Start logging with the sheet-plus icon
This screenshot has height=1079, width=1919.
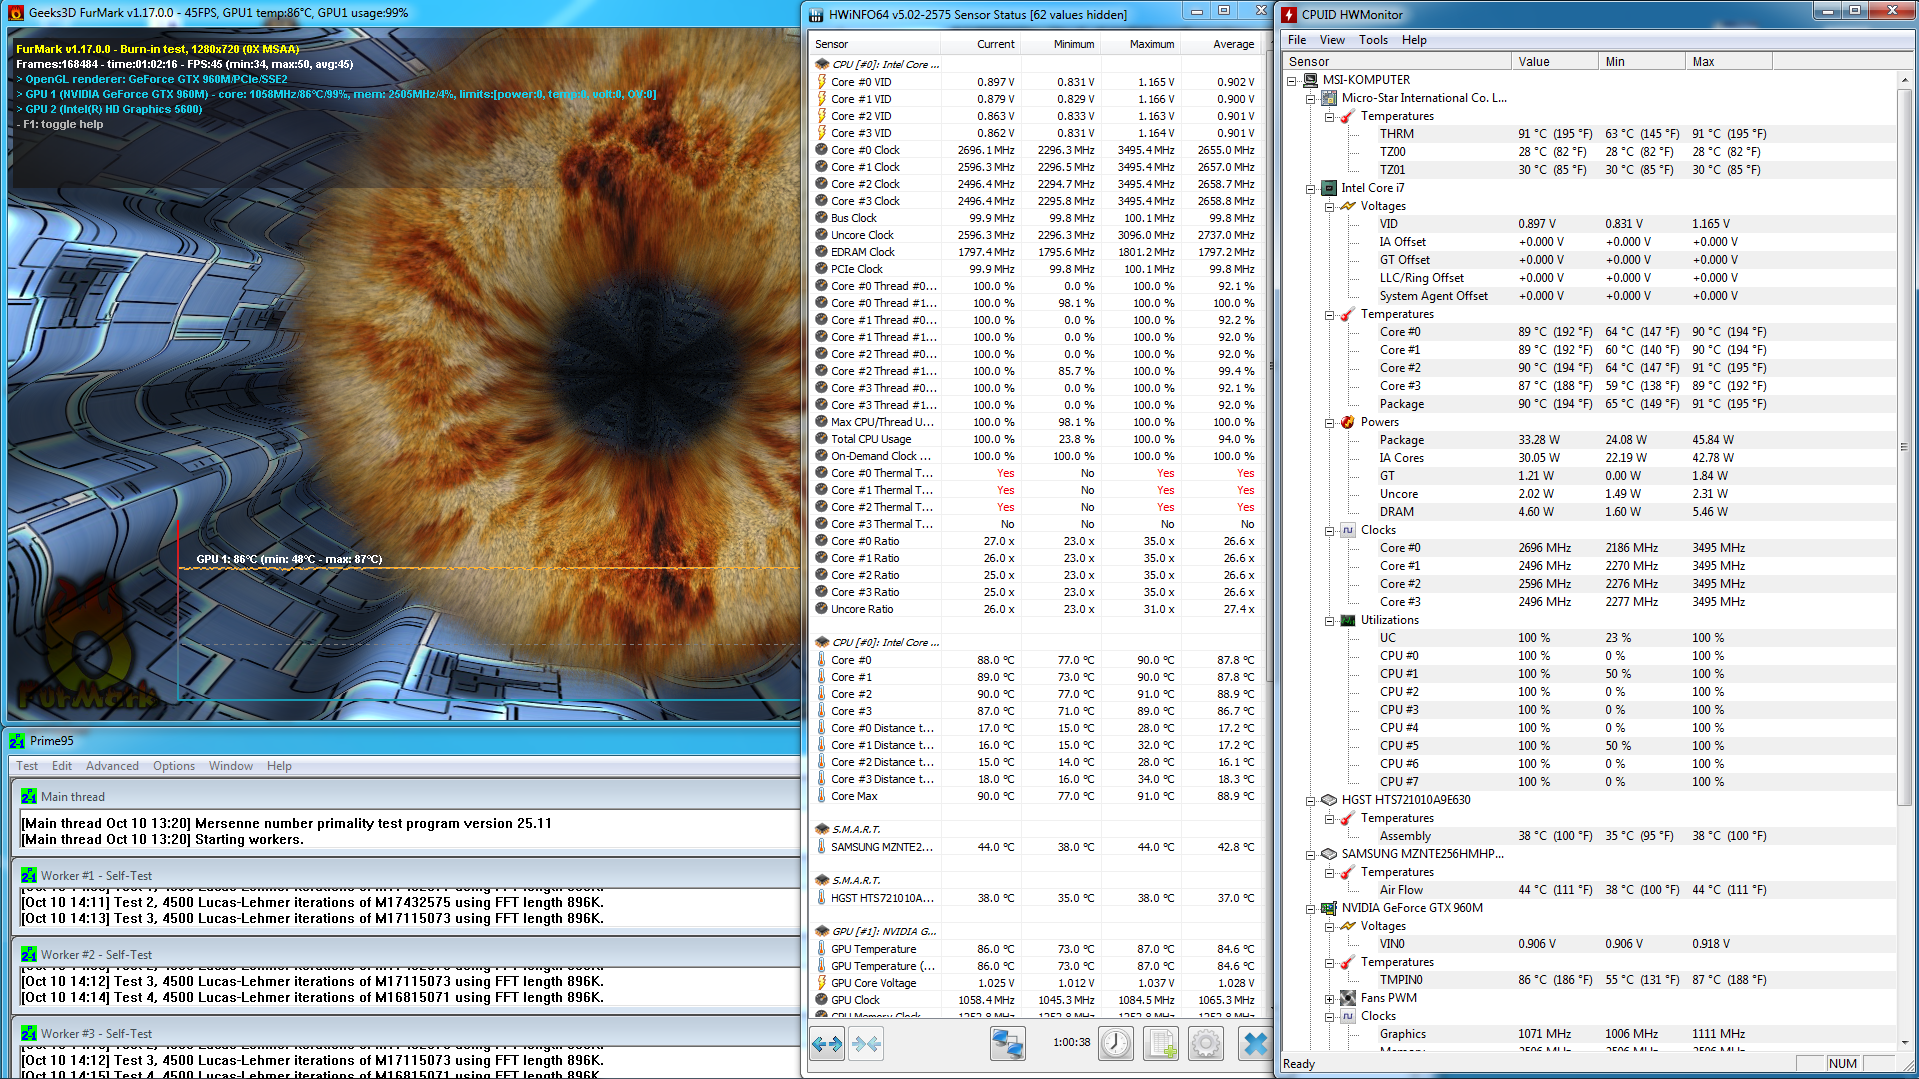tap(1161, 1044)
